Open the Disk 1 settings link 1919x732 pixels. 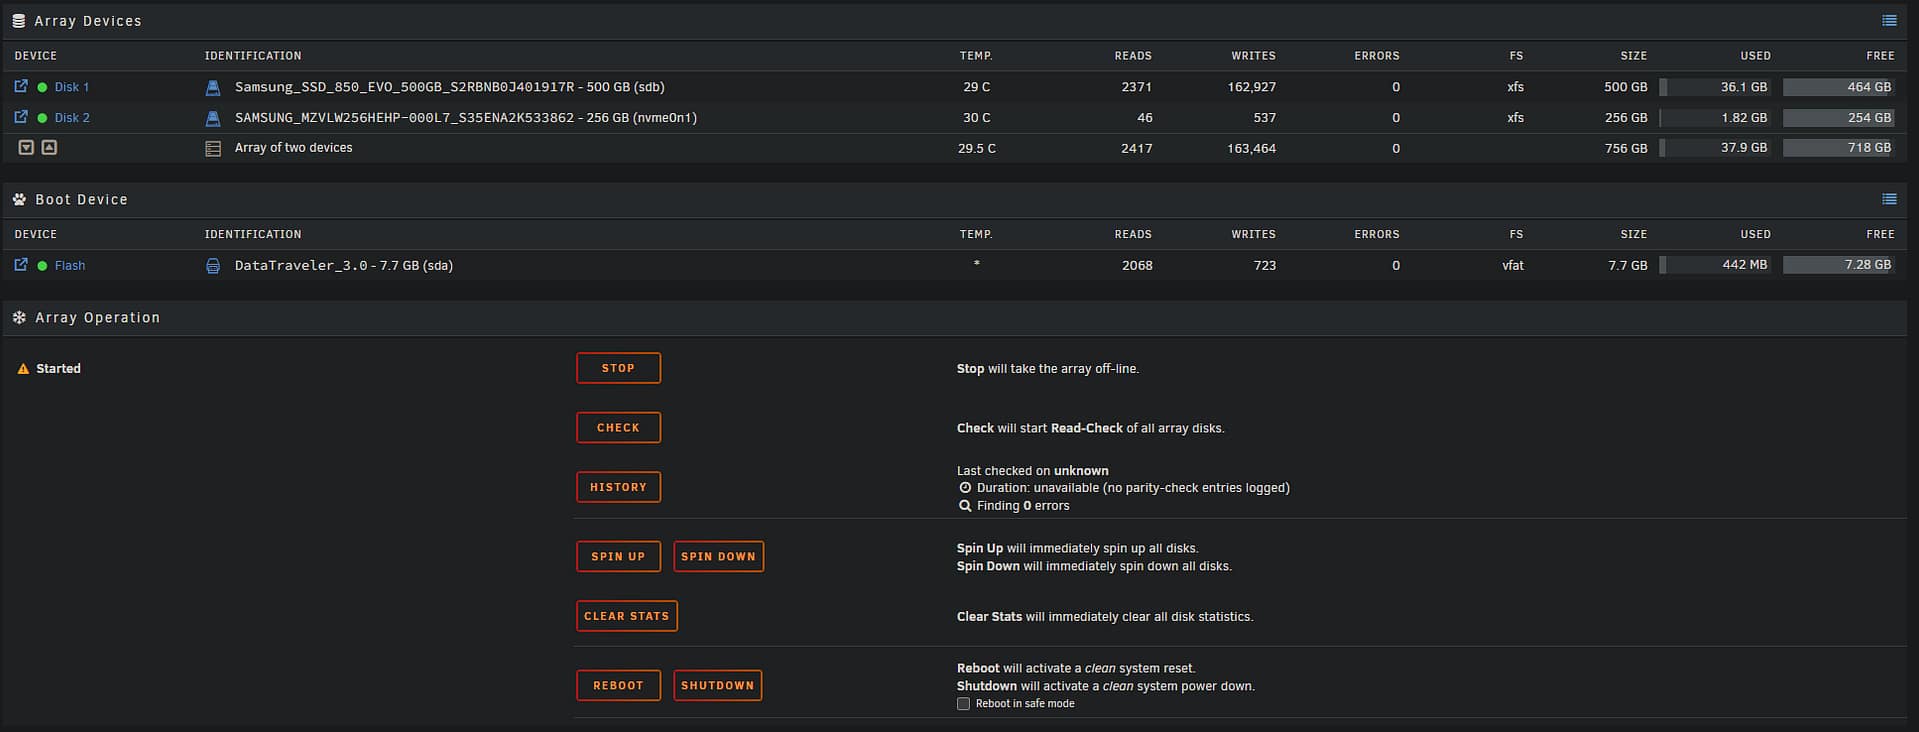tap(72, 88)
